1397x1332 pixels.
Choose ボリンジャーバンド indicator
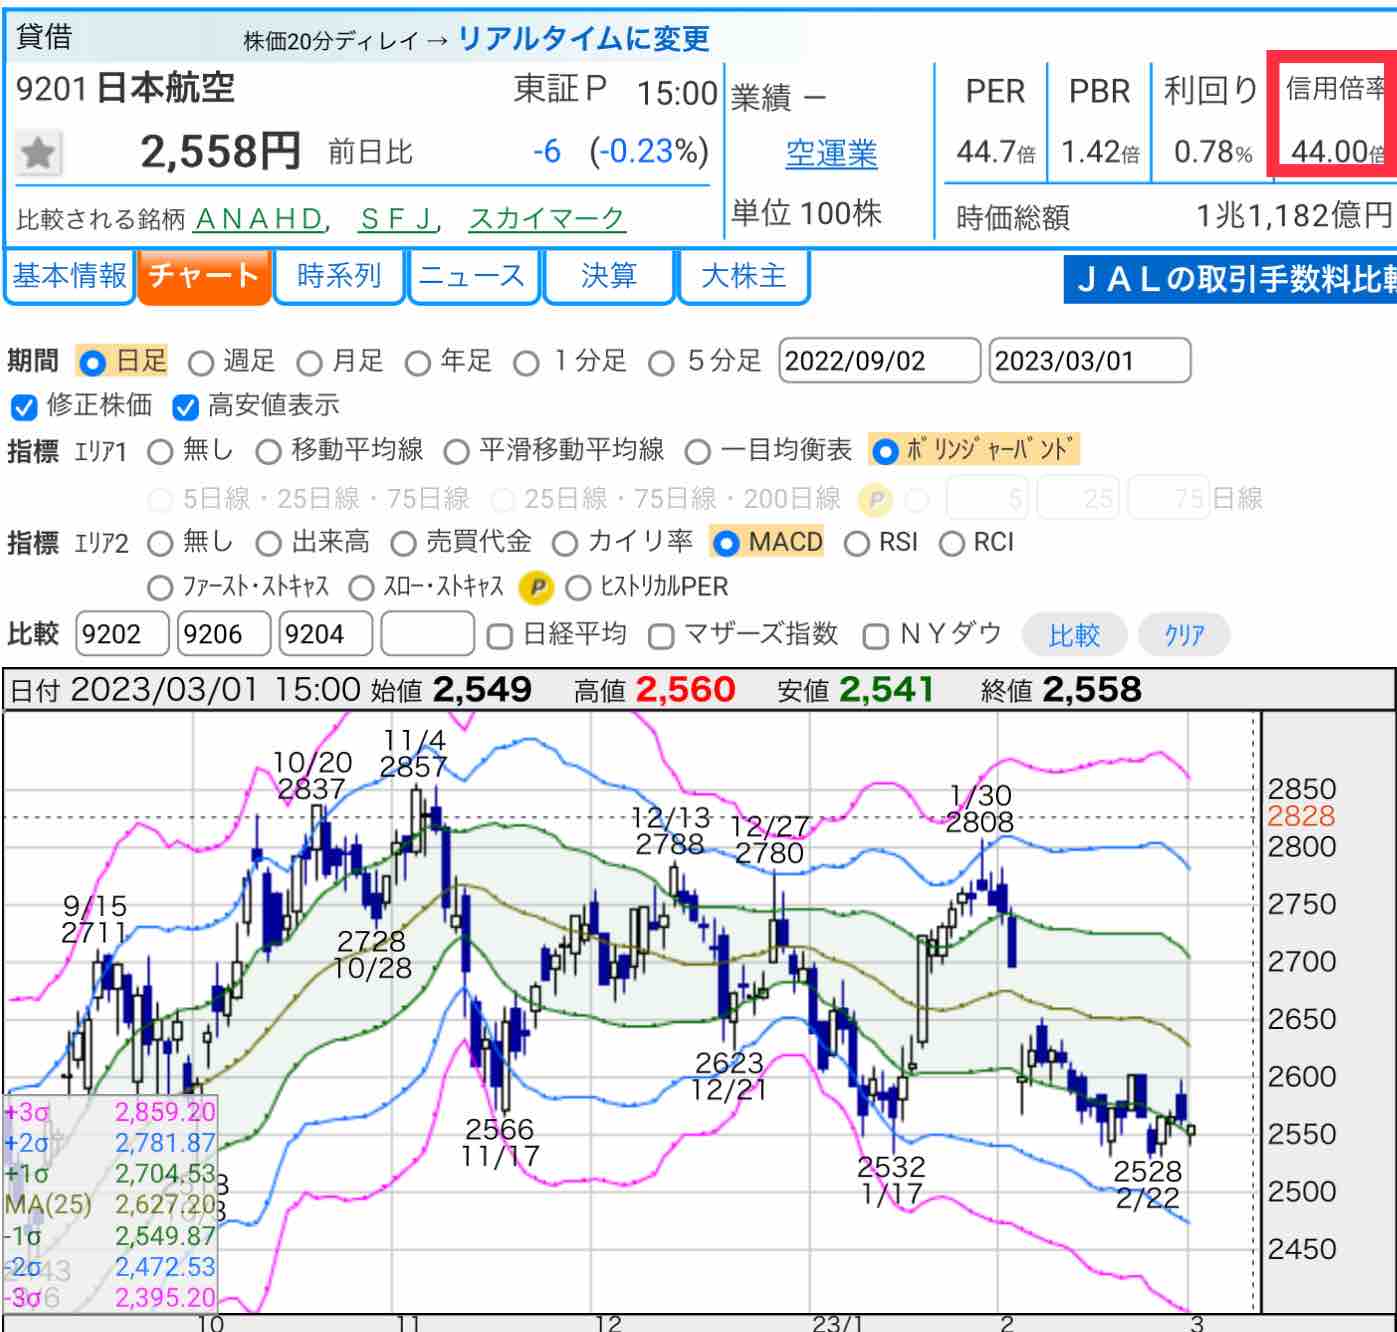884,452
